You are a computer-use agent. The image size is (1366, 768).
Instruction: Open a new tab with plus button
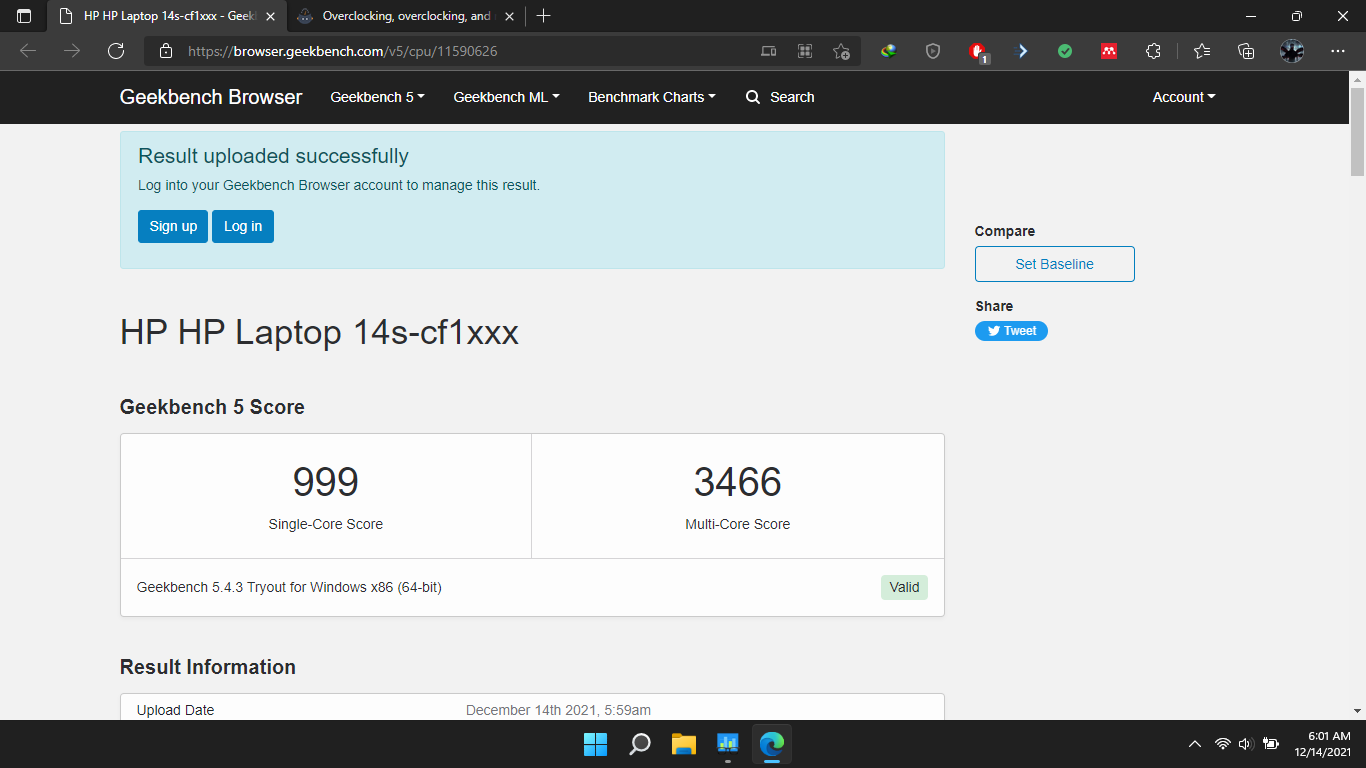tap(543, 16)
